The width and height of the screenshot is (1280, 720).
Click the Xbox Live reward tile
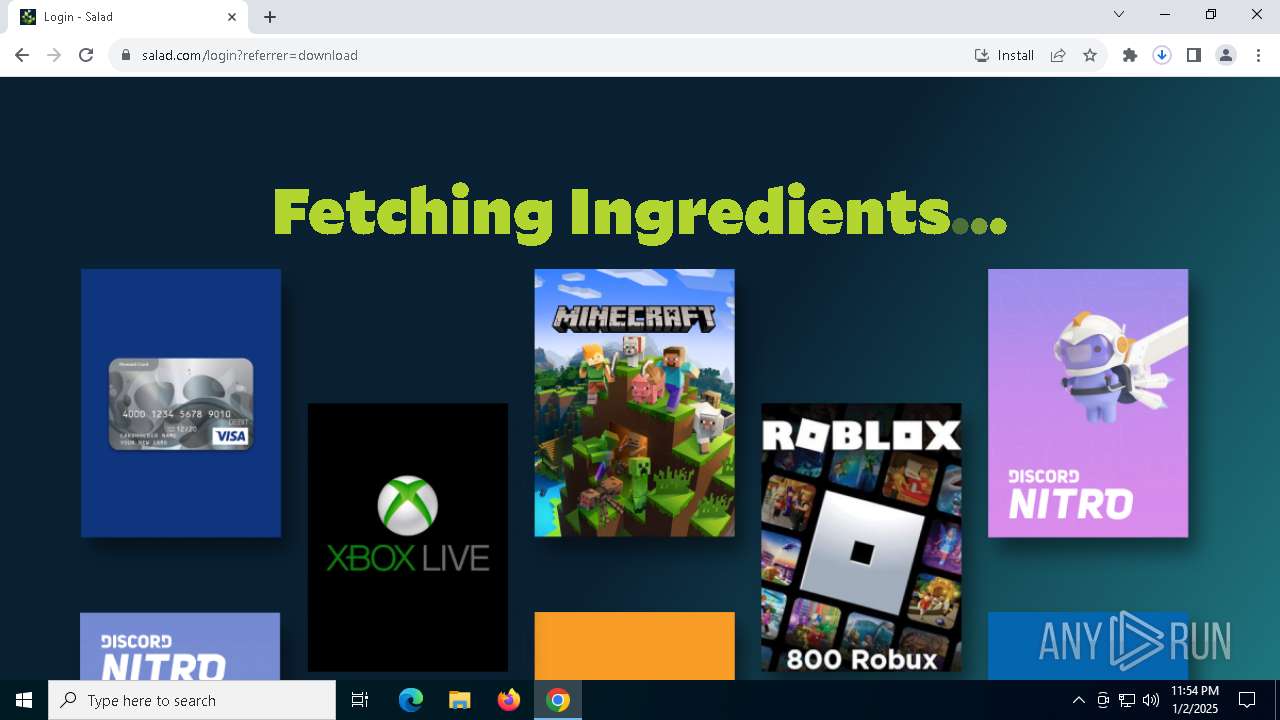point(408,537)
